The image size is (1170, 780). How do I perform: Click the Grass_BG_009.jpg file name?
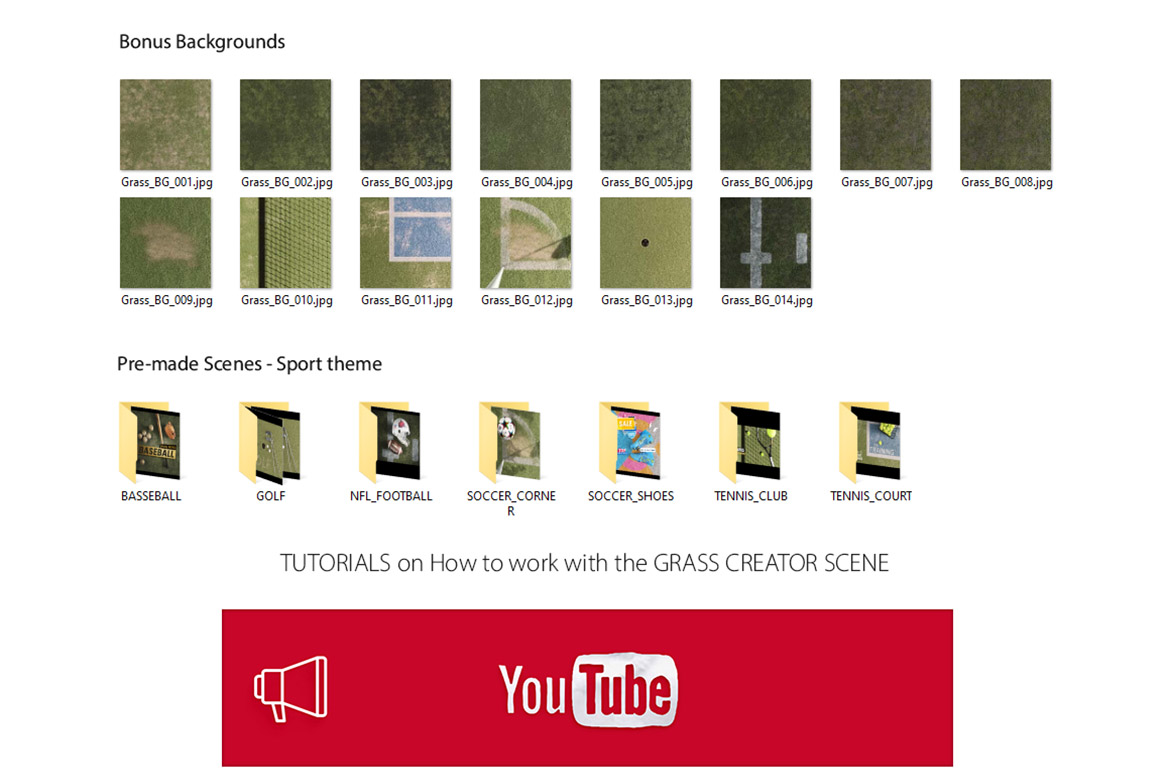coord(166,300)
